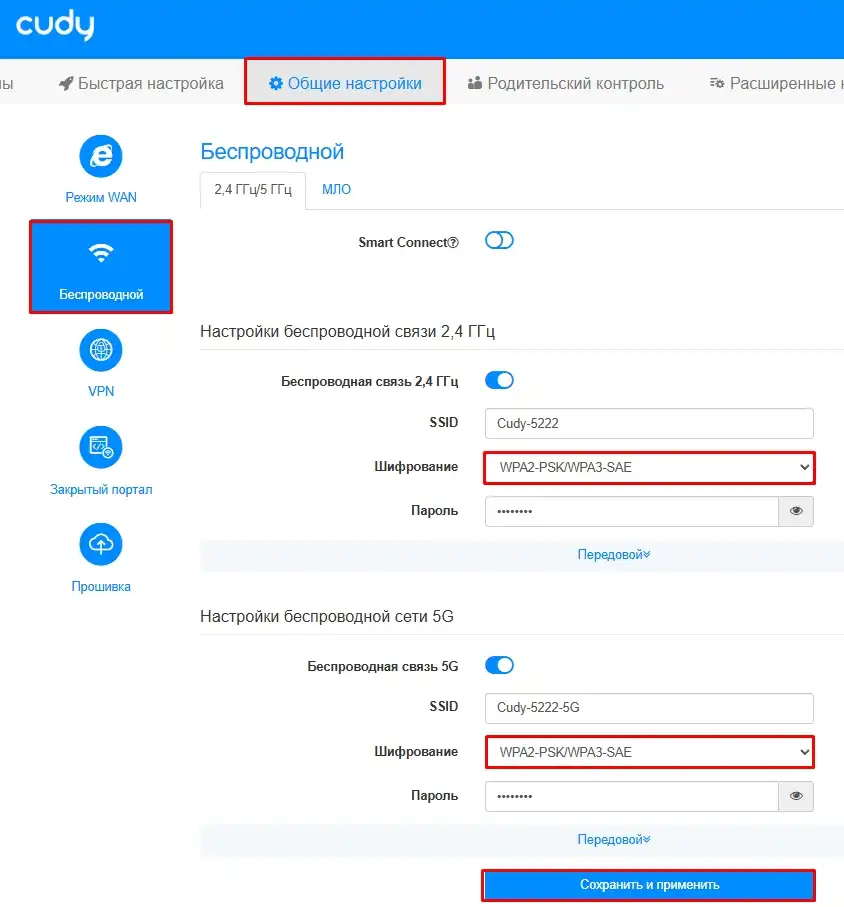Click heading Настройки беспроводной связи 2,4 ГГц

coord(348,331)
